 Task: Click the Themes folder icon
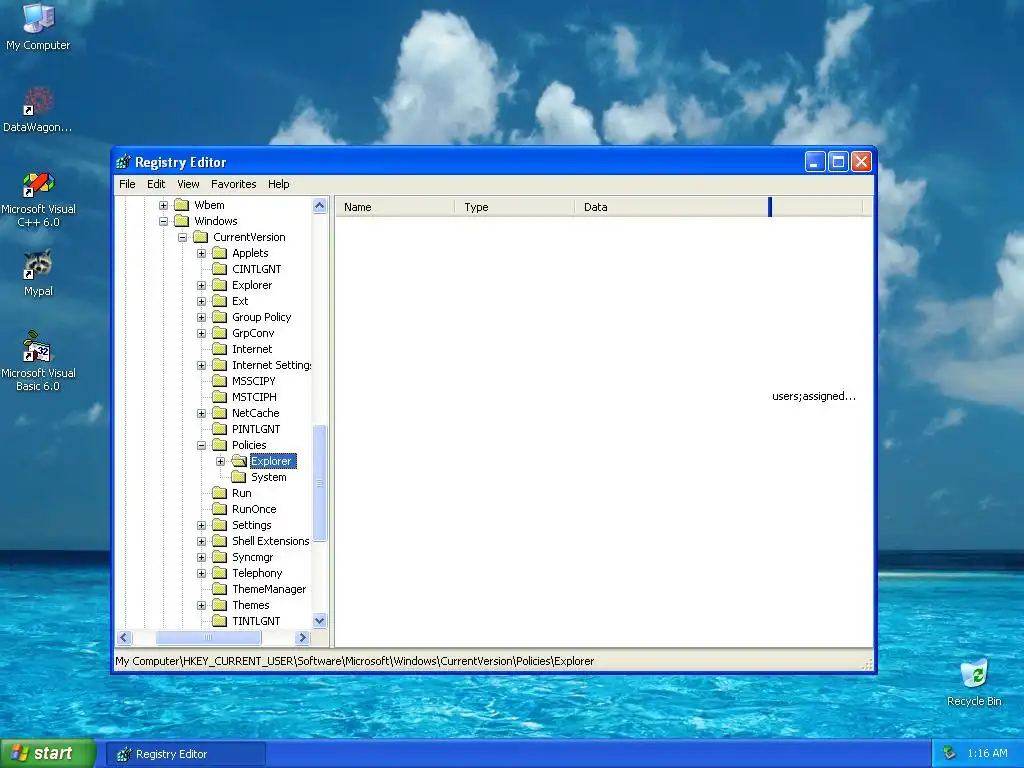pyautogui.click(x=220, y=605)
